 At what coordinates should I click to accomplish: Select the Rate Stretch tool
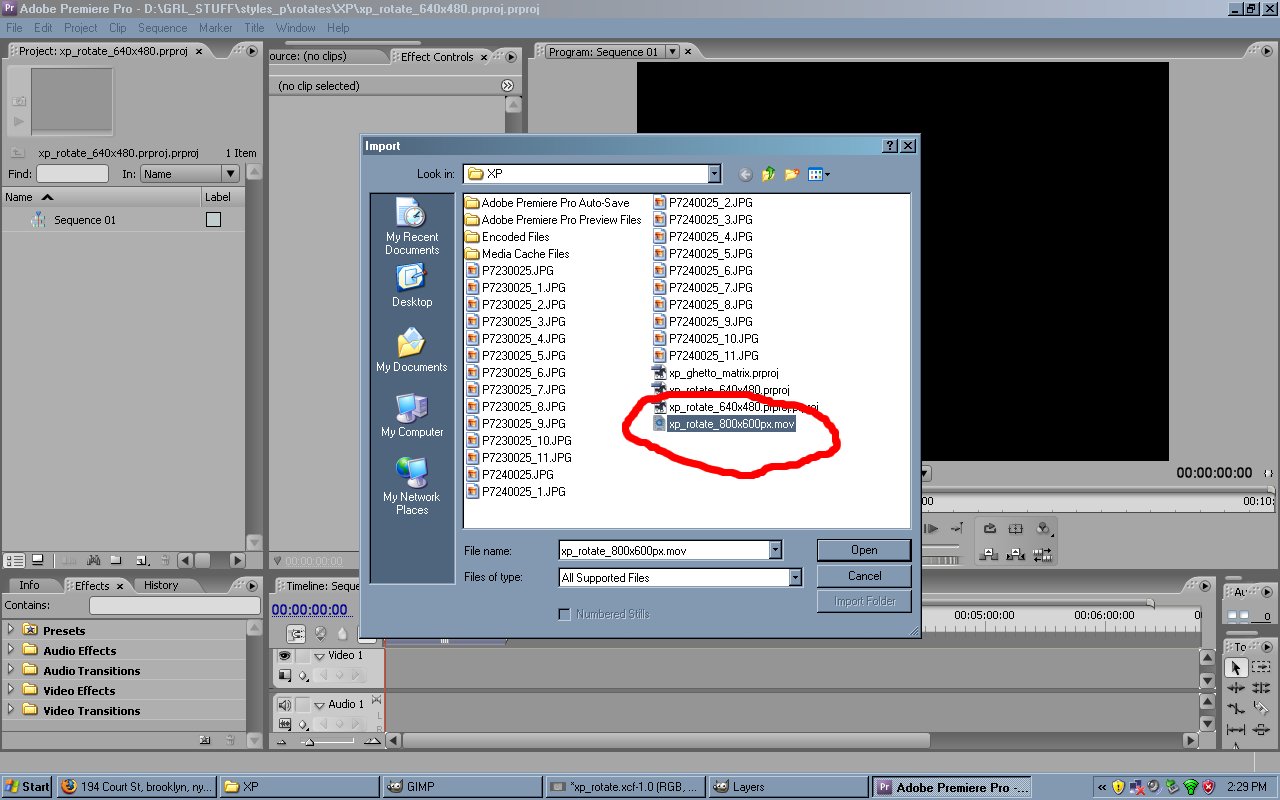click(x=1236, y=708)
